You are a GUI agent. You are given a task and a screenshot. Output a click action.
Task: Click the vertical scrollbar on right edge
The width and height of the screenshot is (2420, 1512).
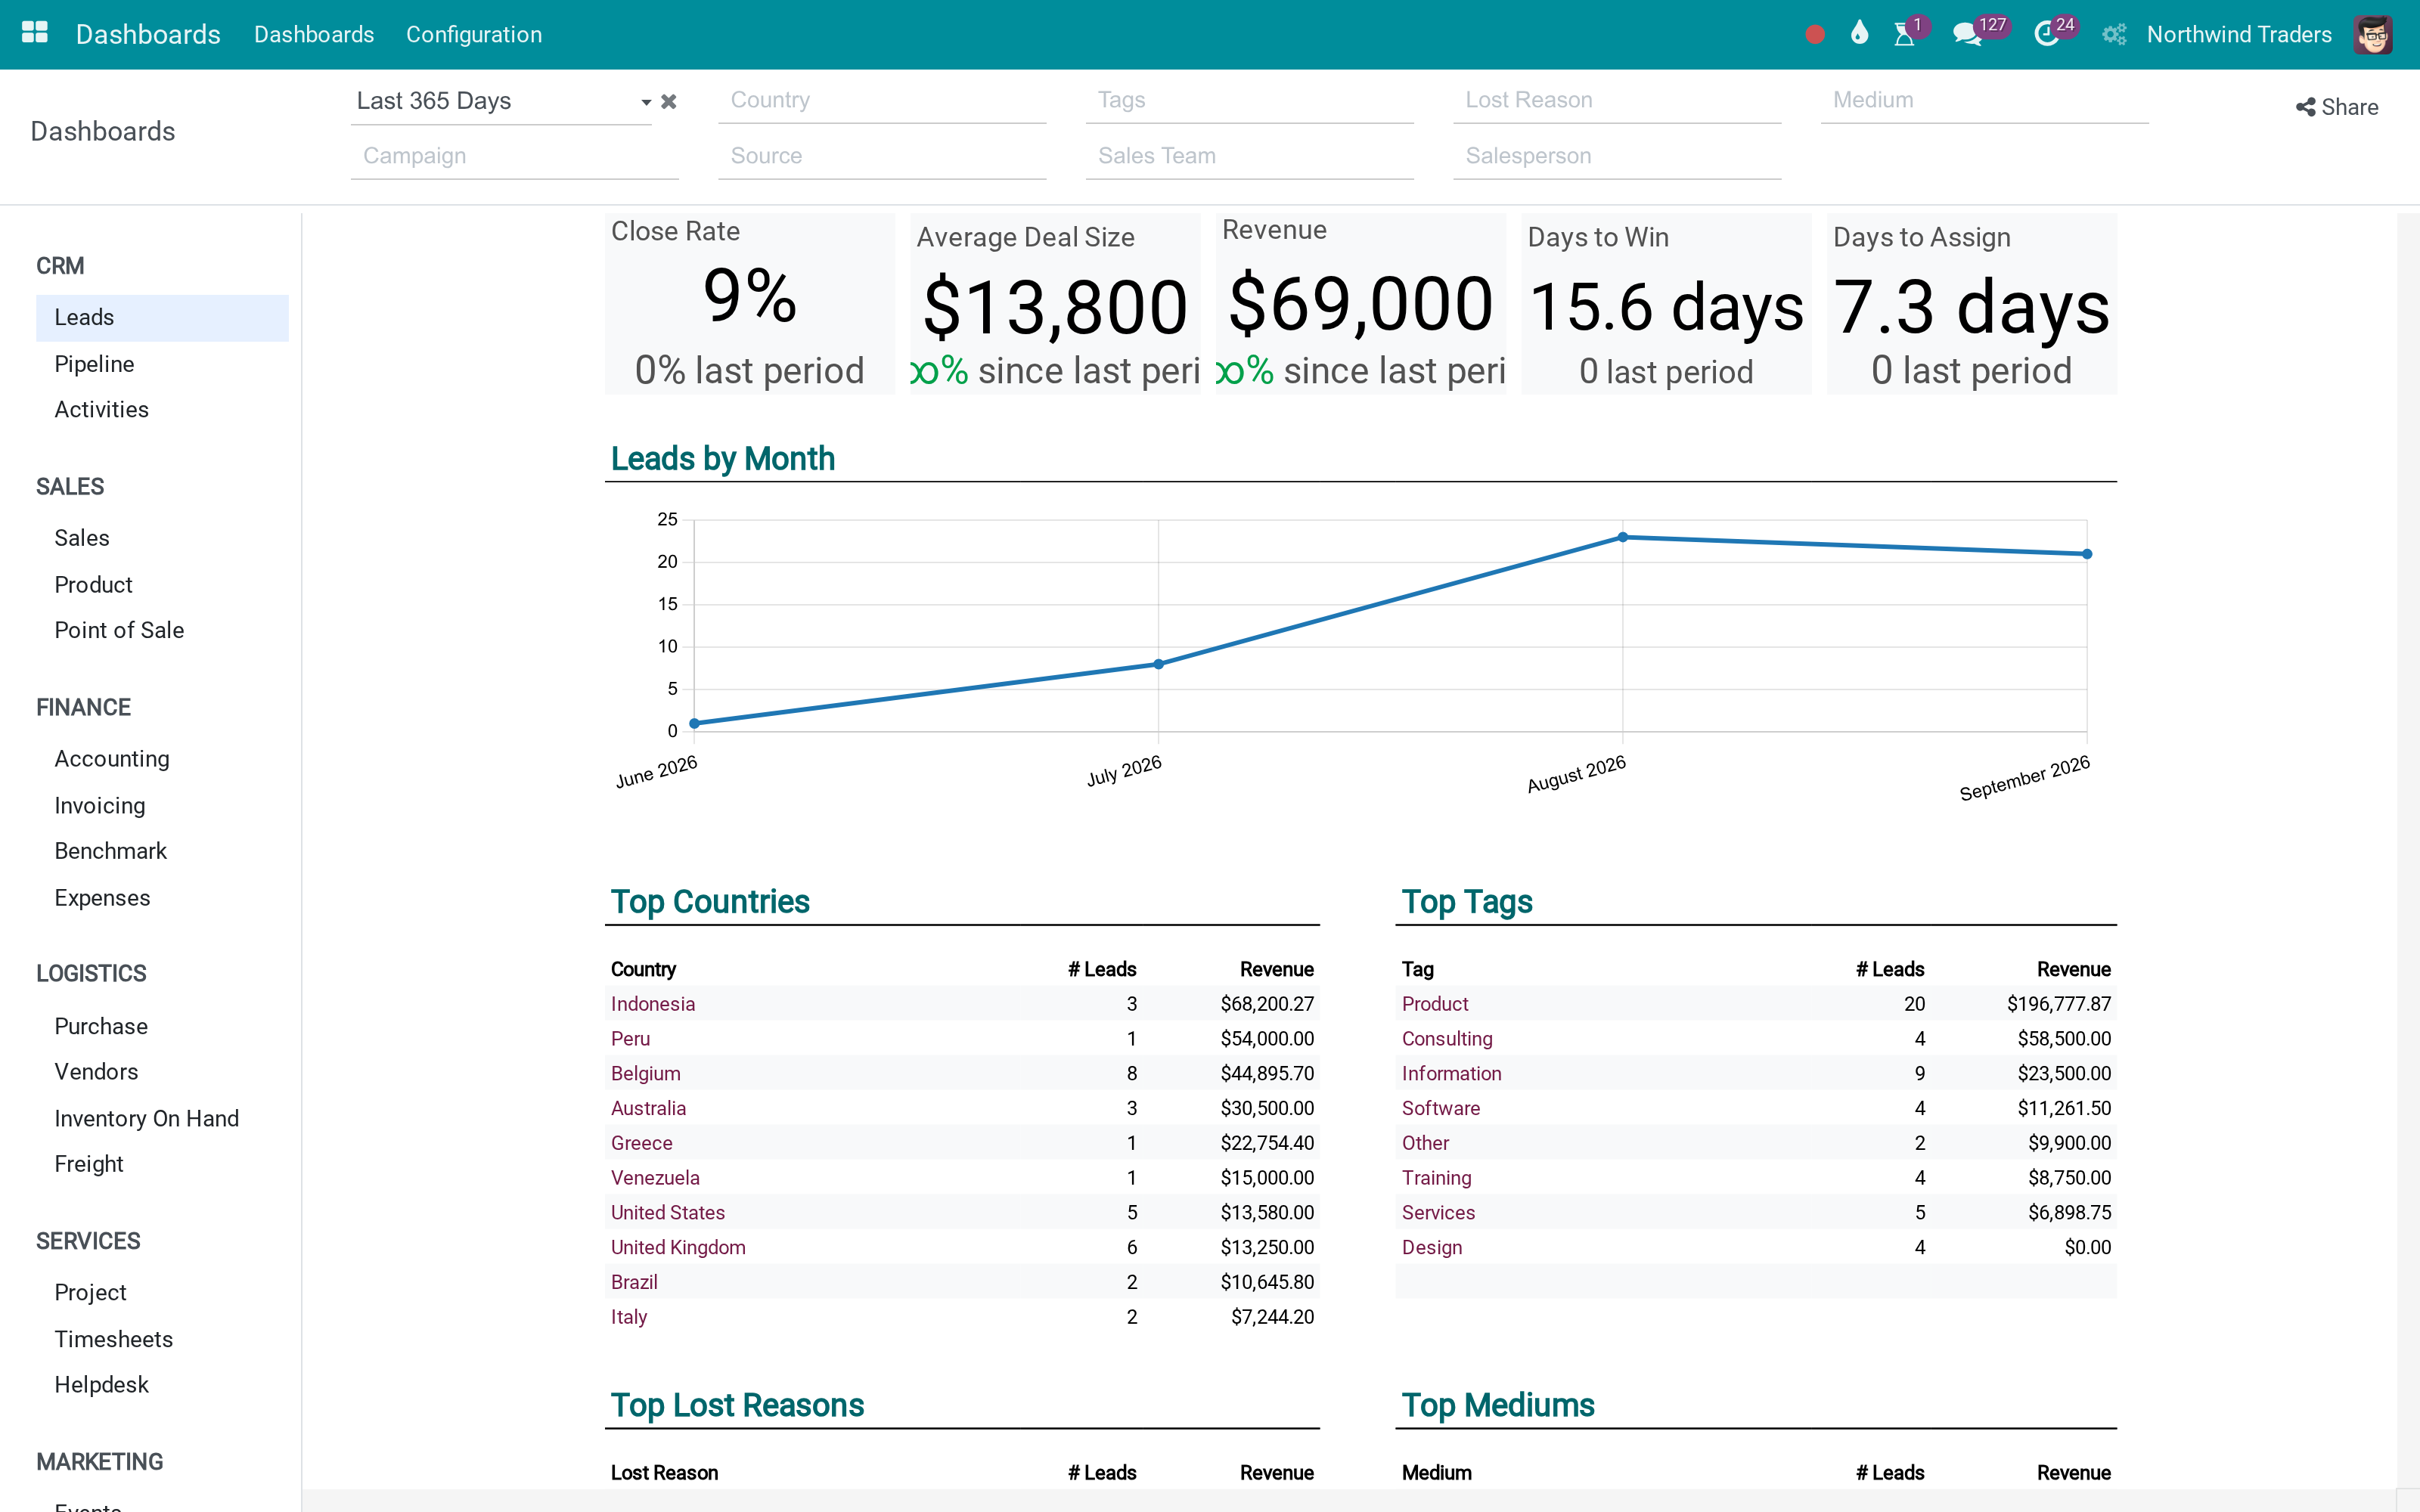pyautogui.click(x=2408, y=850)
